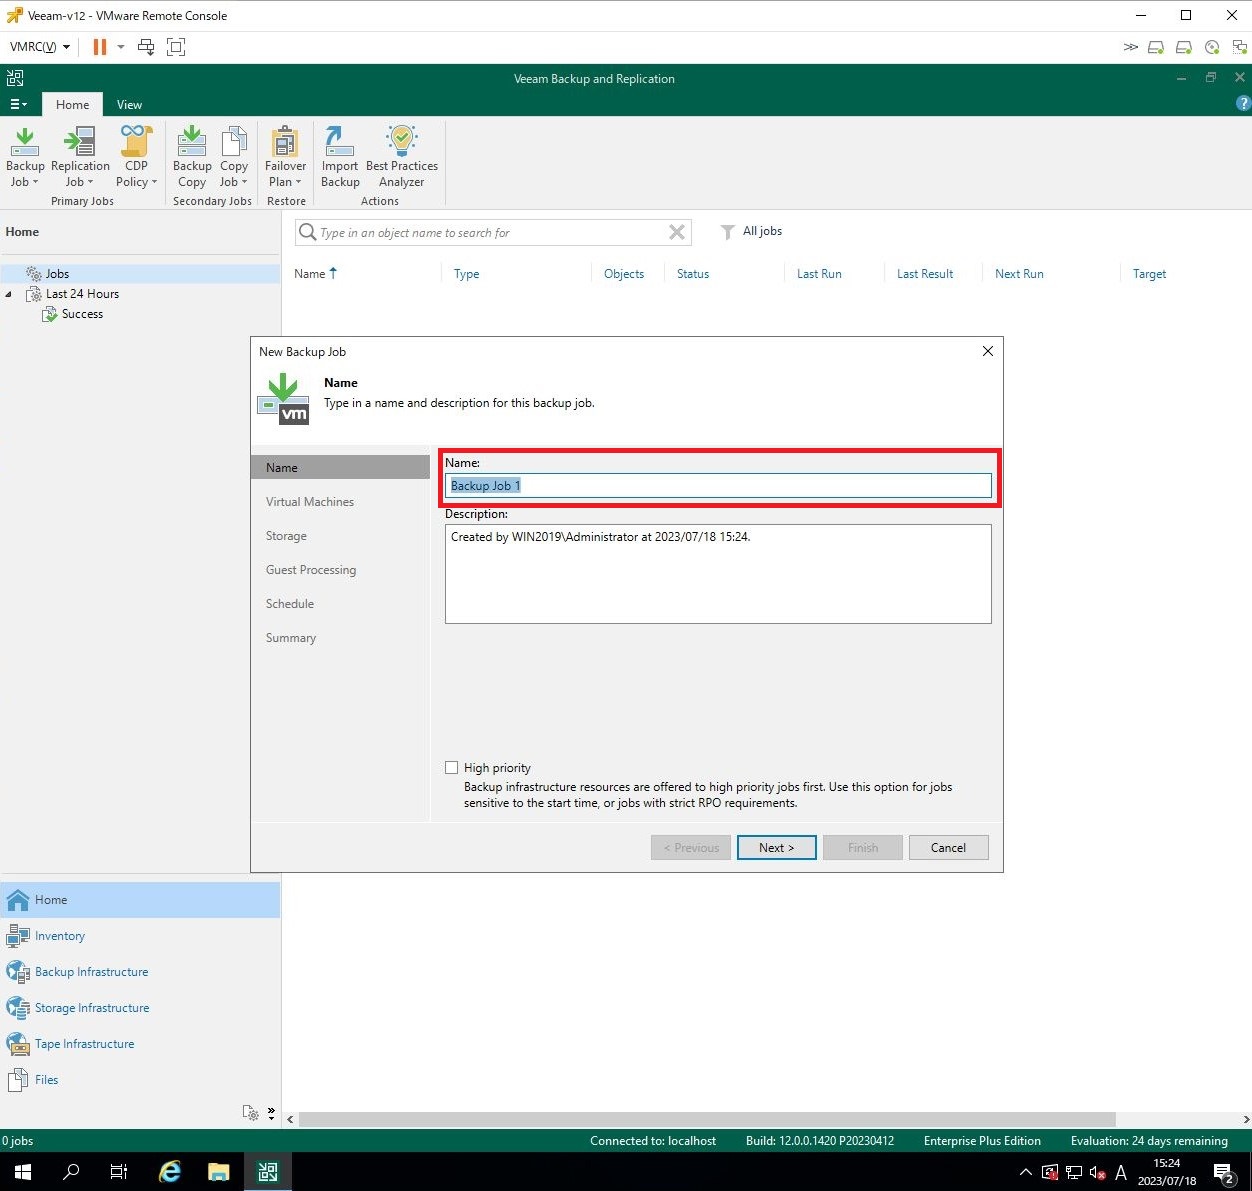Sort by the Status column header
The image size is (1252, 1191).
click(693, 273)
